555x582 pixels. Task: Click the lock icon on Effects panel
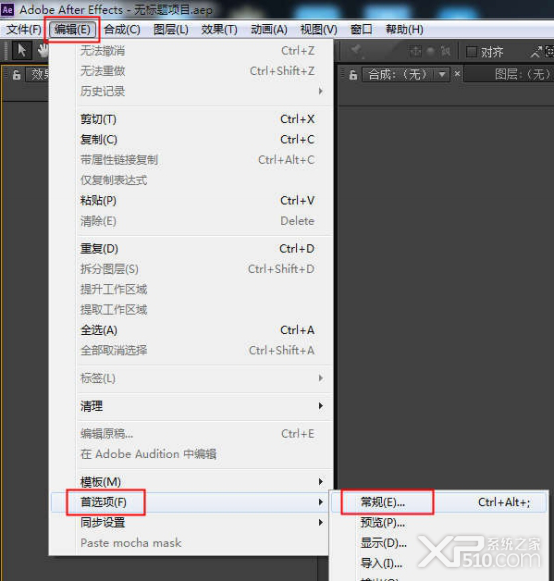[x=16, y=75]
